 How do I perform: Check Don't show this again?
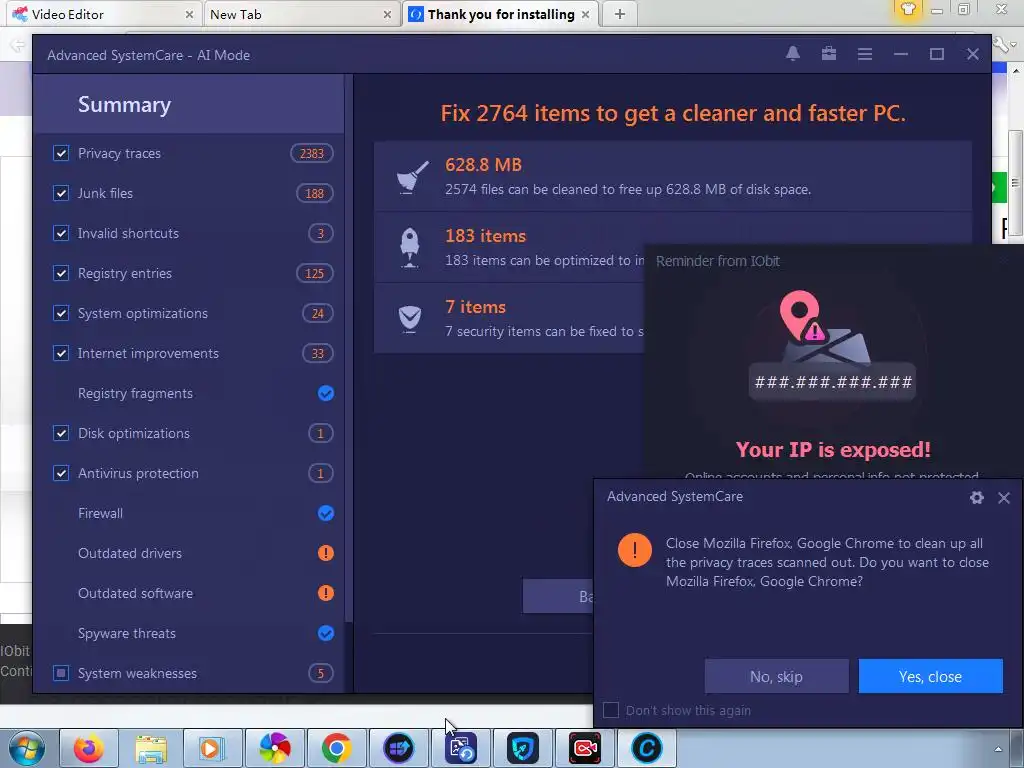(611, 710)
